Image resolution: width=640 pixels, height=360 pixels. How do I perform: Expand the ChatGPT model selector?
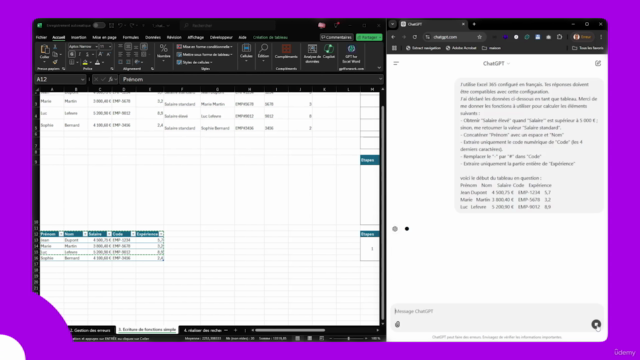click(496, 63)
